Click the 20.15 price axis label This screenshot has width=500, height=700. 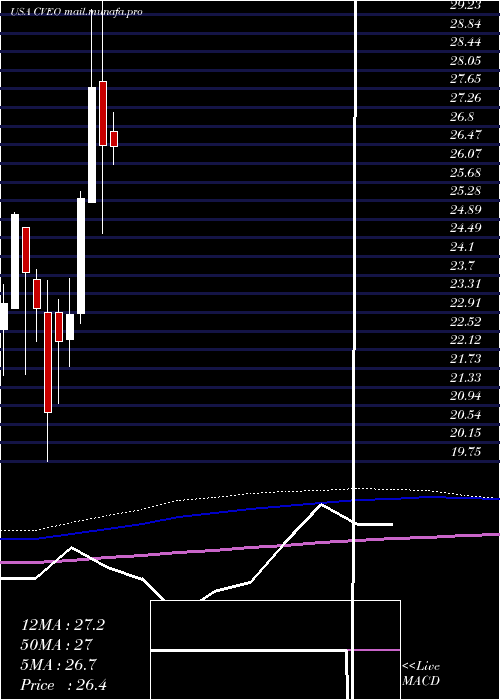(x=465, y=433)
